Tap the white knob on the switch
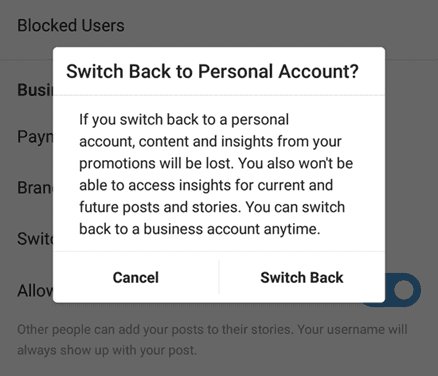Screen dimensions: 438x376 click(x=404, y=290)
